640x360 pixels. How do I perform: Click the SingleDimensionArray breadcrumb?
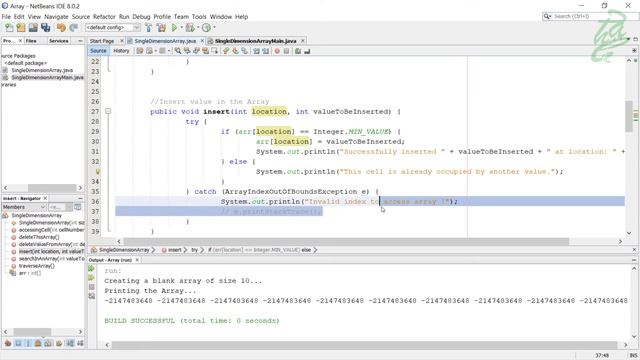pos(124,250)
